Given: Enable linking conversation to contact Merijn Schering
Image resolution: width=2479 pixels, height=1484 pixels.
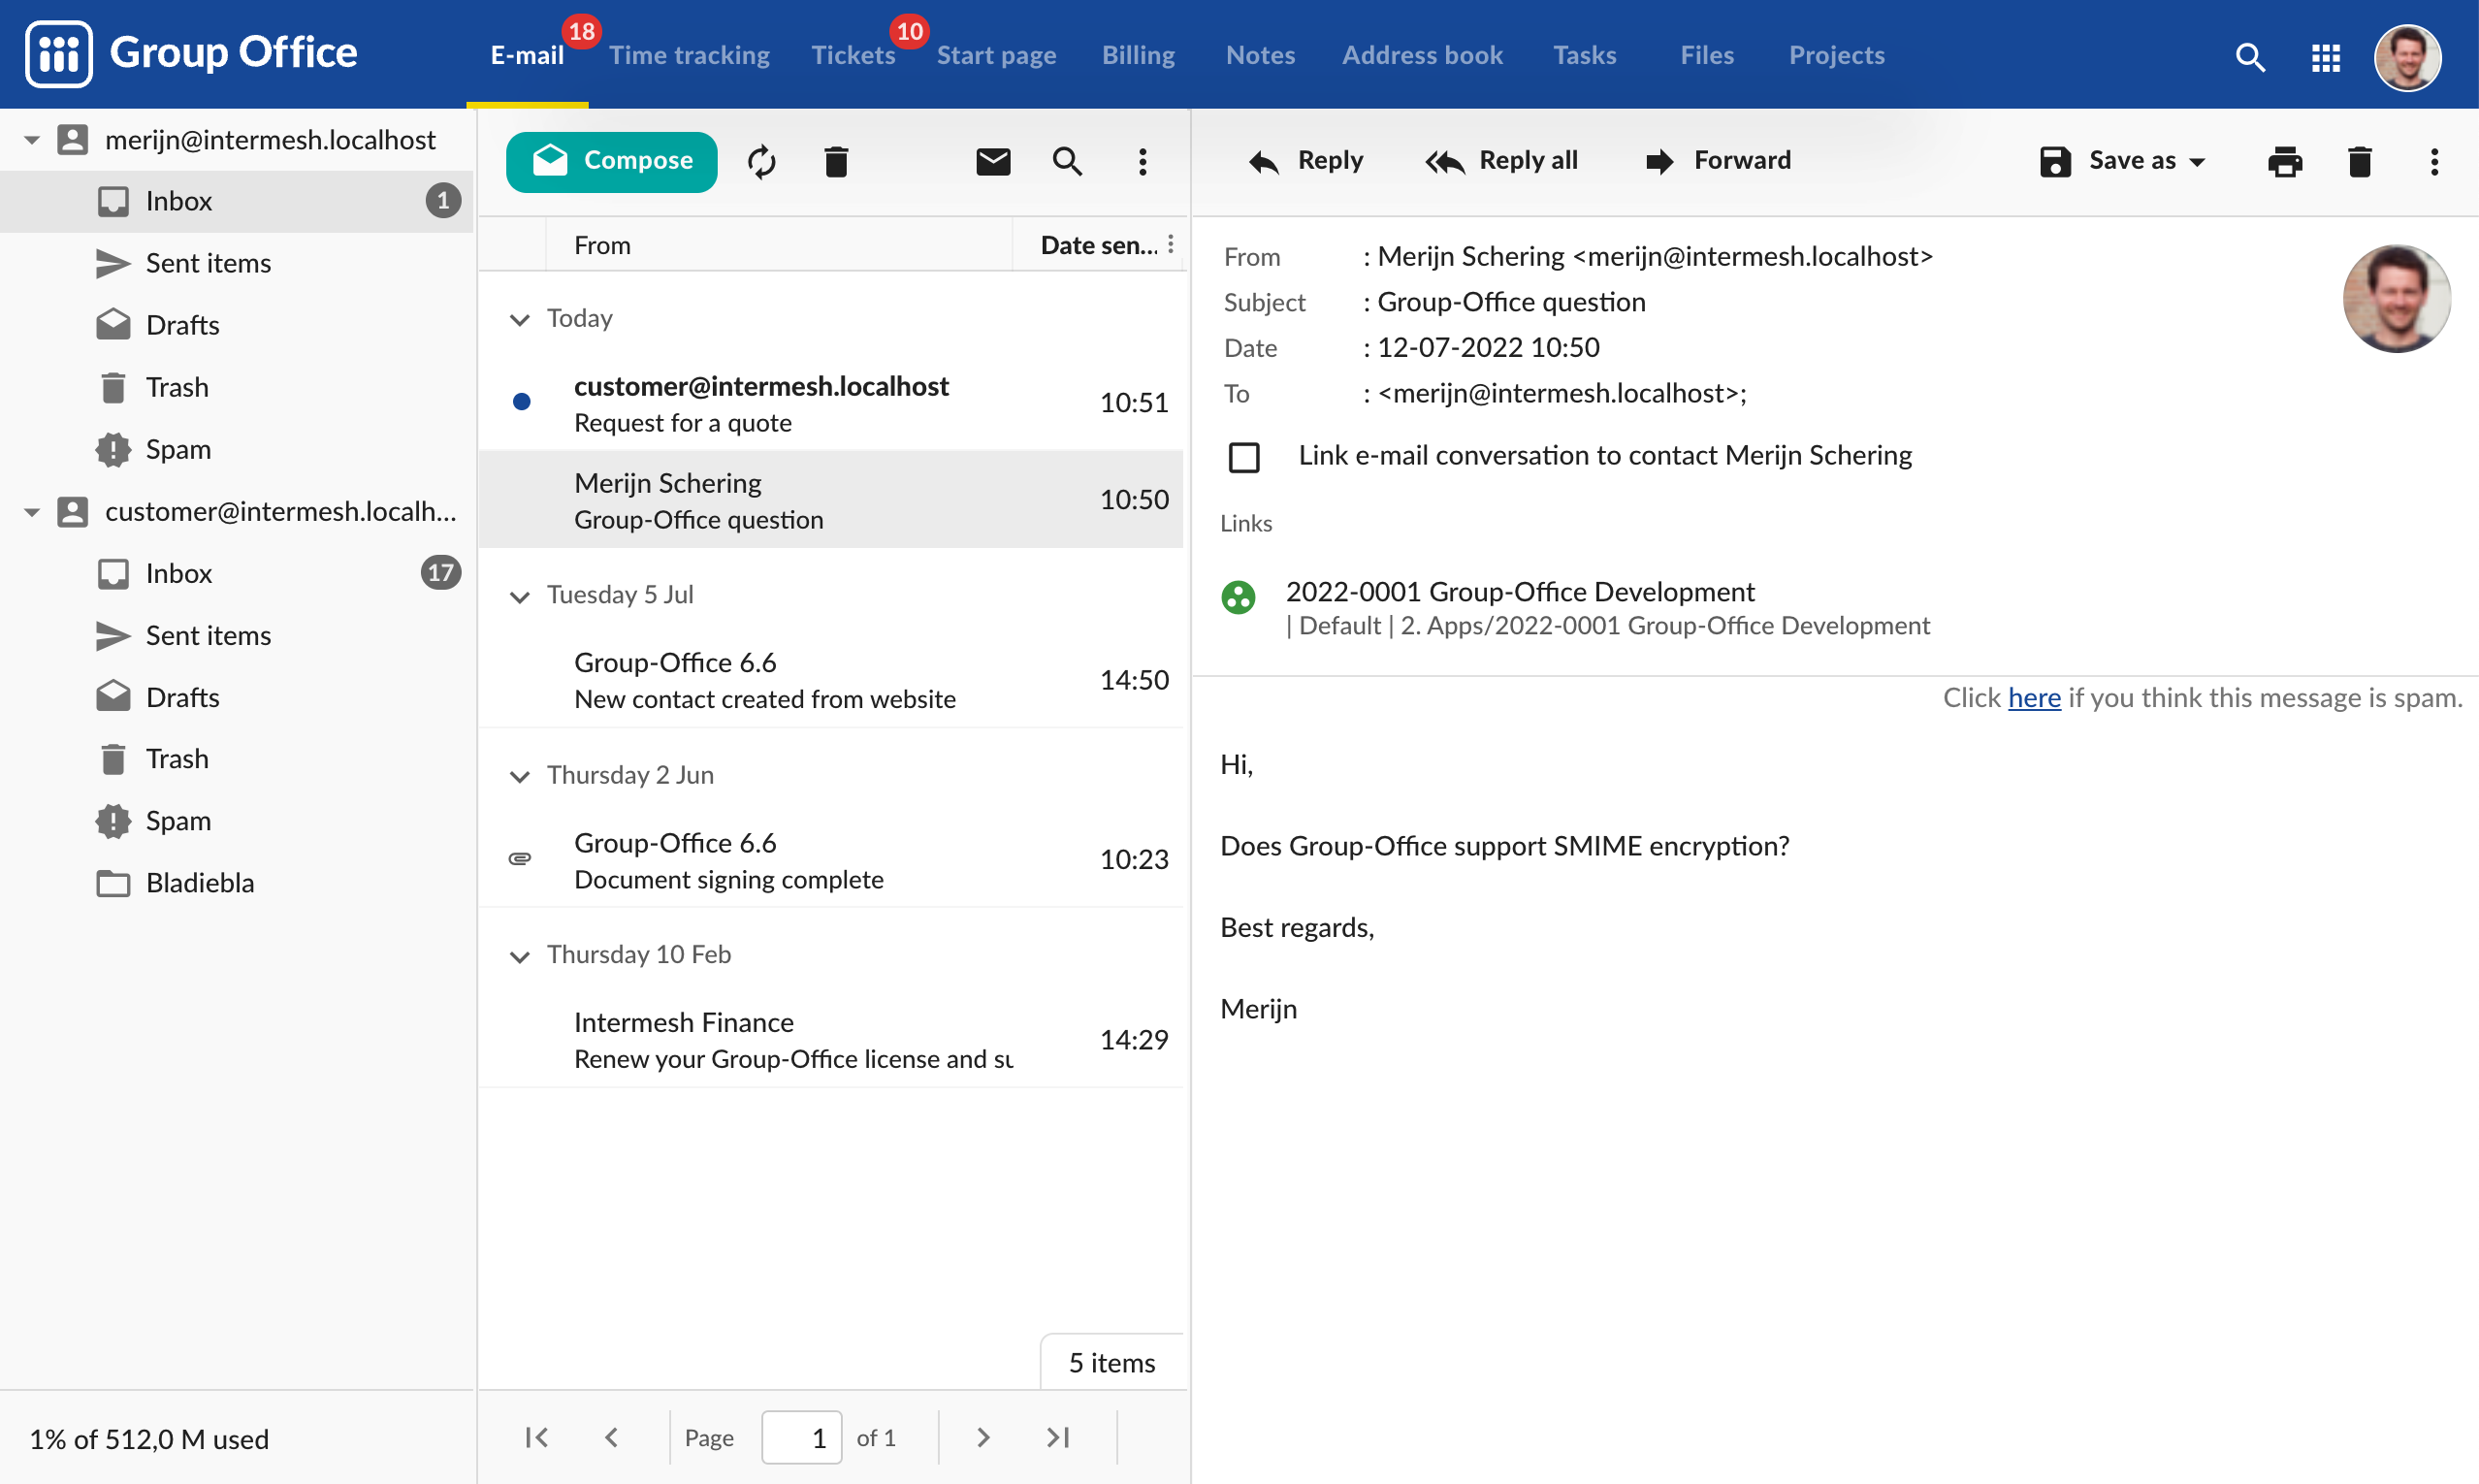Looking at the screenshot, I should [x=1243, y=457].
